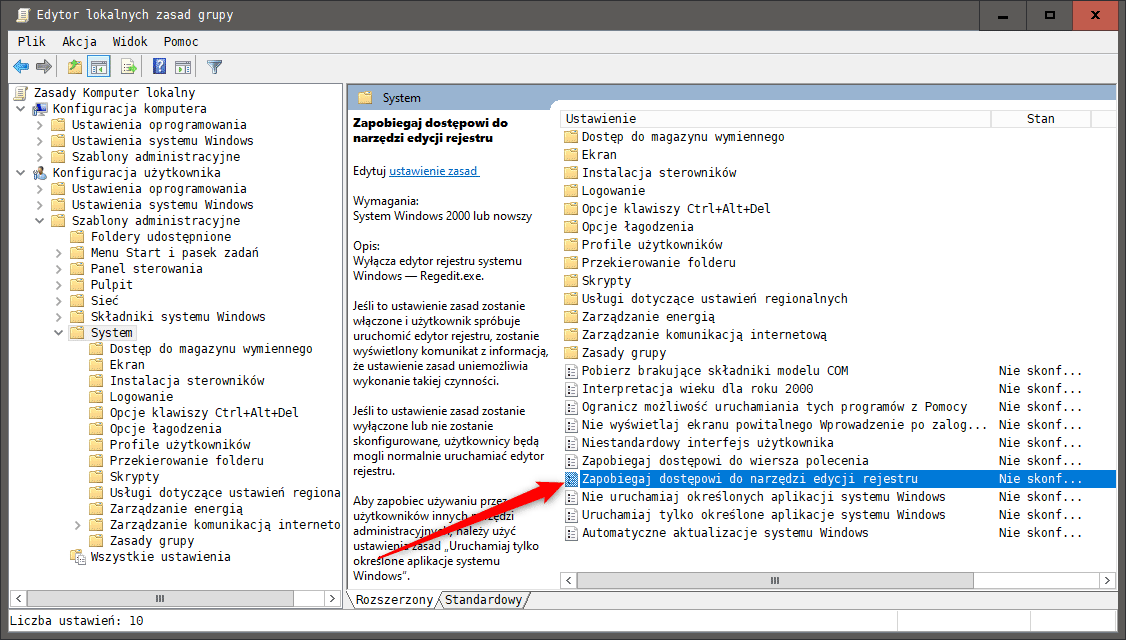Image resolution: width=1126 pixels, height=640 pixels.
Task: Open the Plik menu
Action: click(x=32, y=42)
